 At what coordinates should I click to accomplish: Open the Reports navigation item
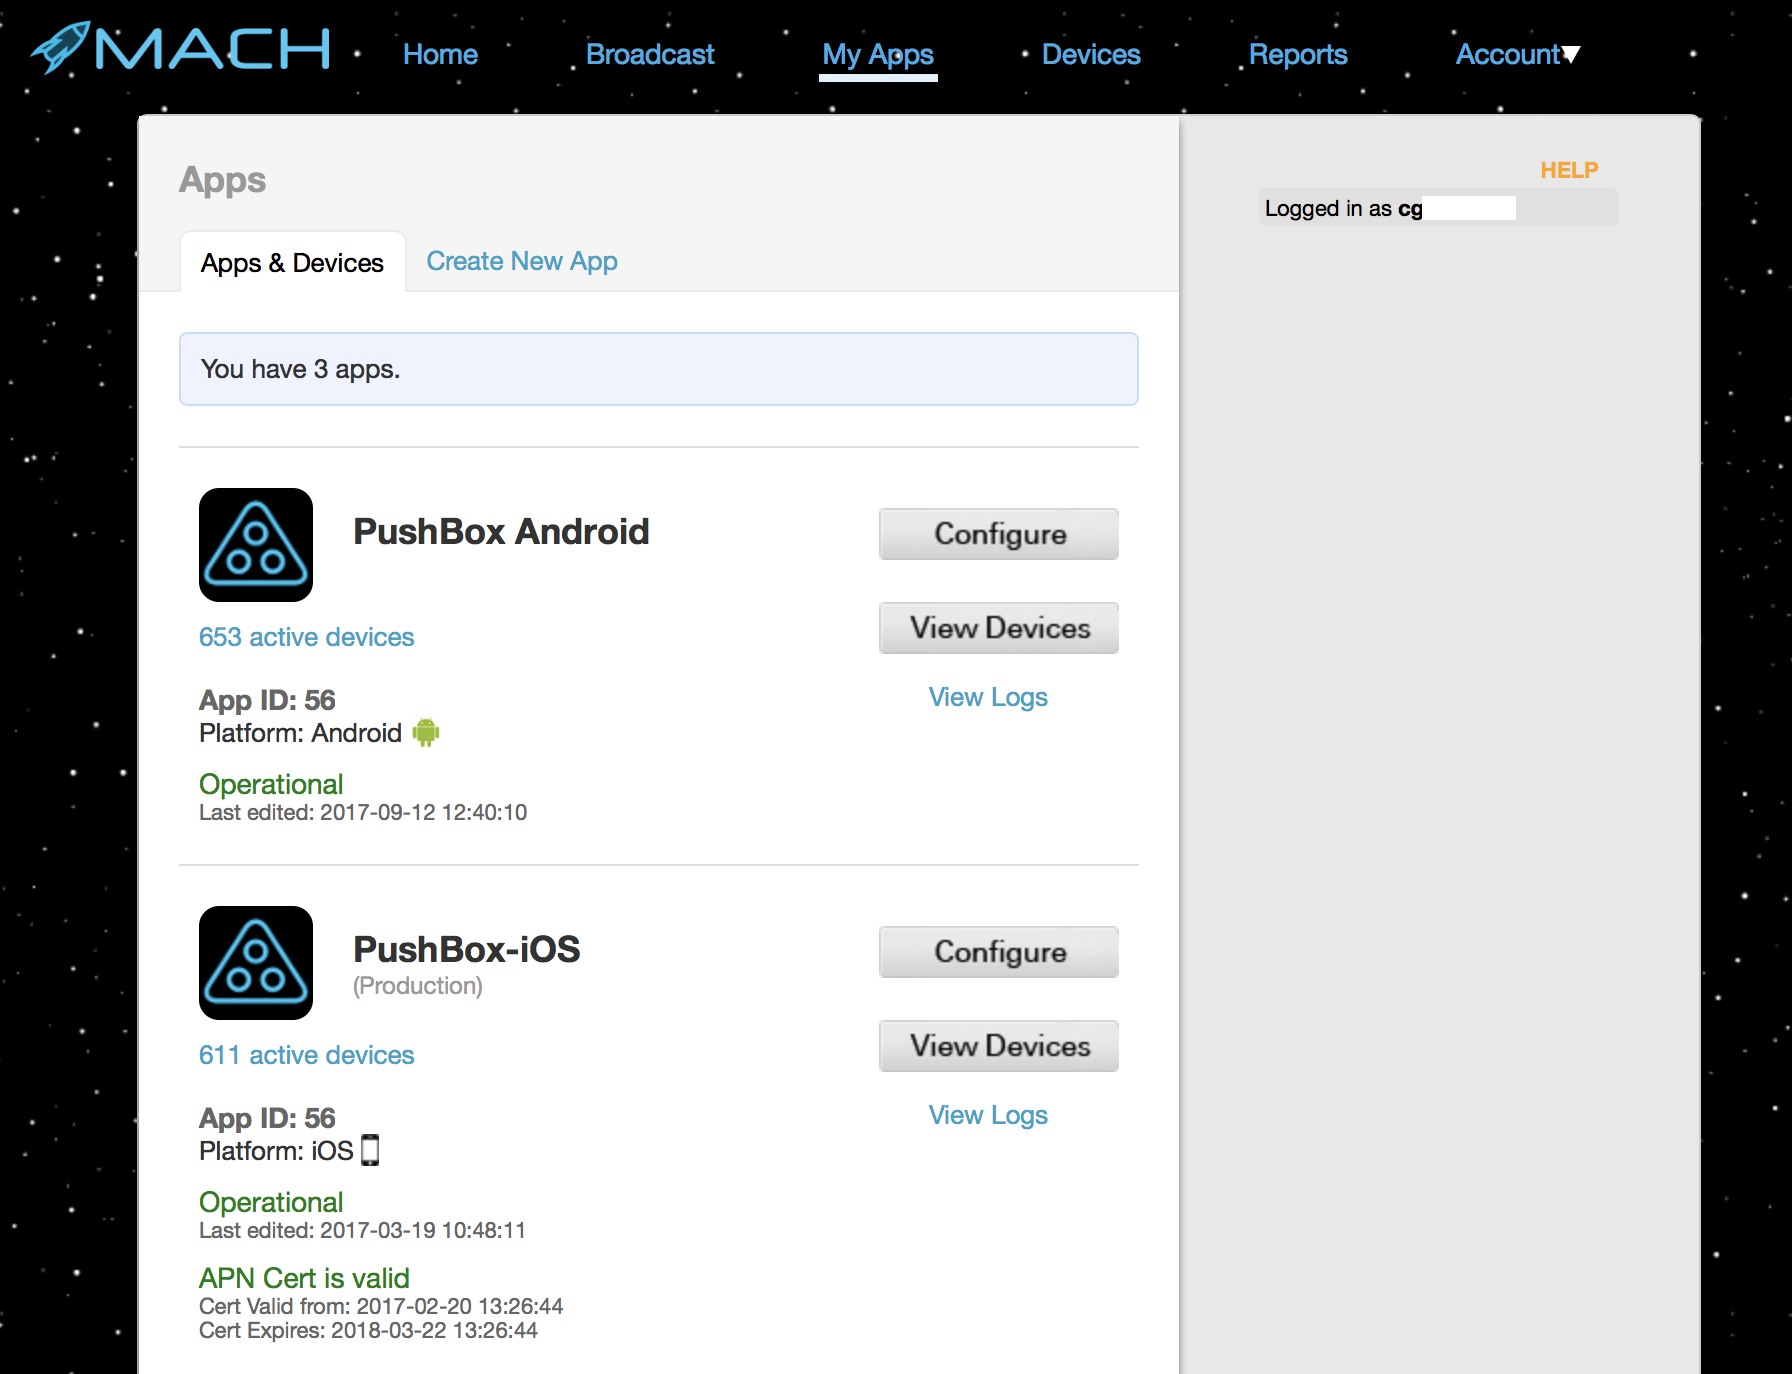tap(1298, 54)
